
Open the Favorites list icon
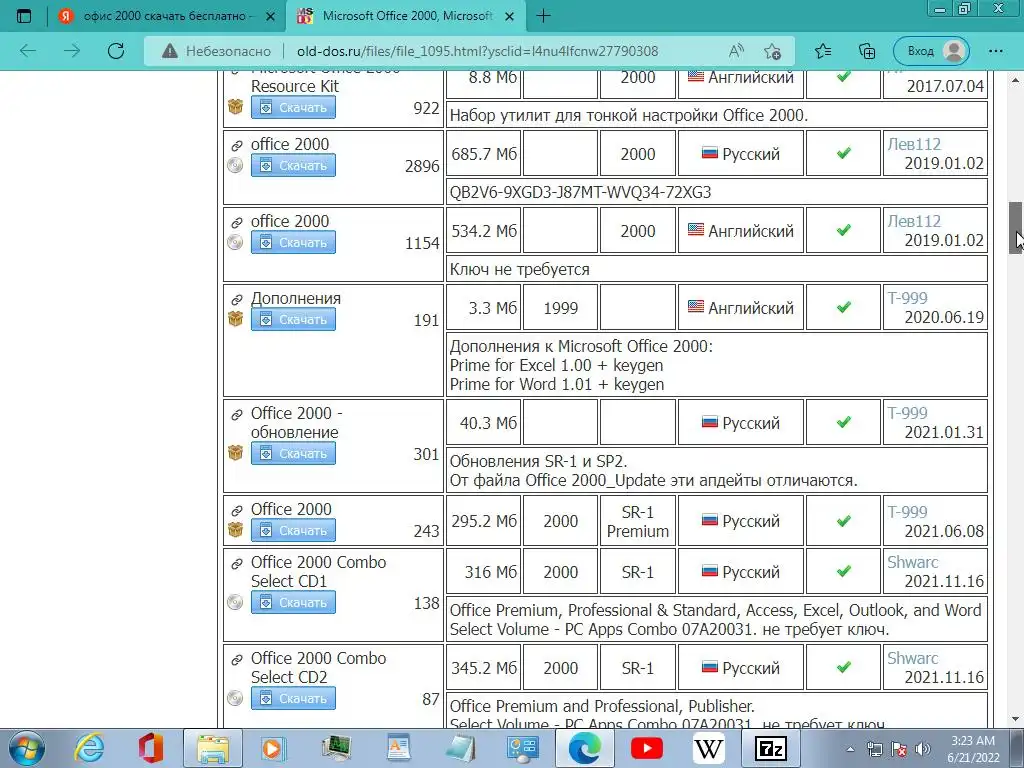tap(823, 51)
